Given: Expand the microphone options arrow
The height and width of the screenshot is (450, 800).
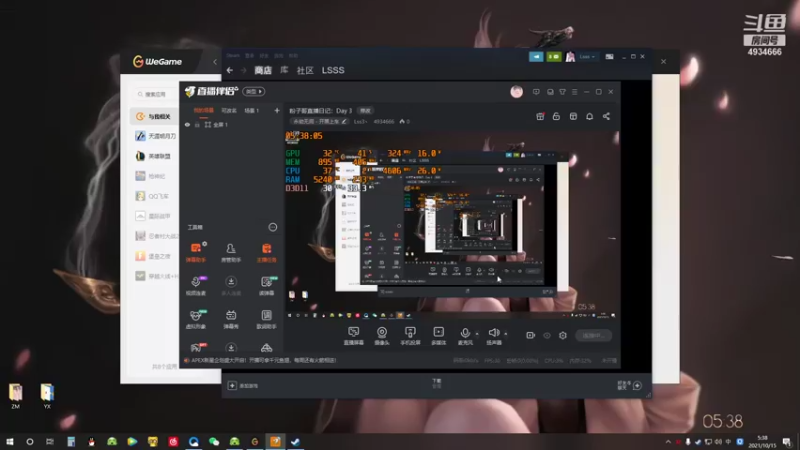Looking at the screenshot, I should pyautogui.click(x=477, y=334).
